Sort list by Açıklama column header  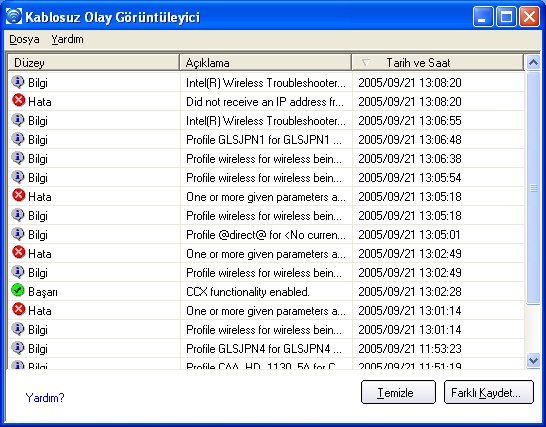(x=265, y=63)
